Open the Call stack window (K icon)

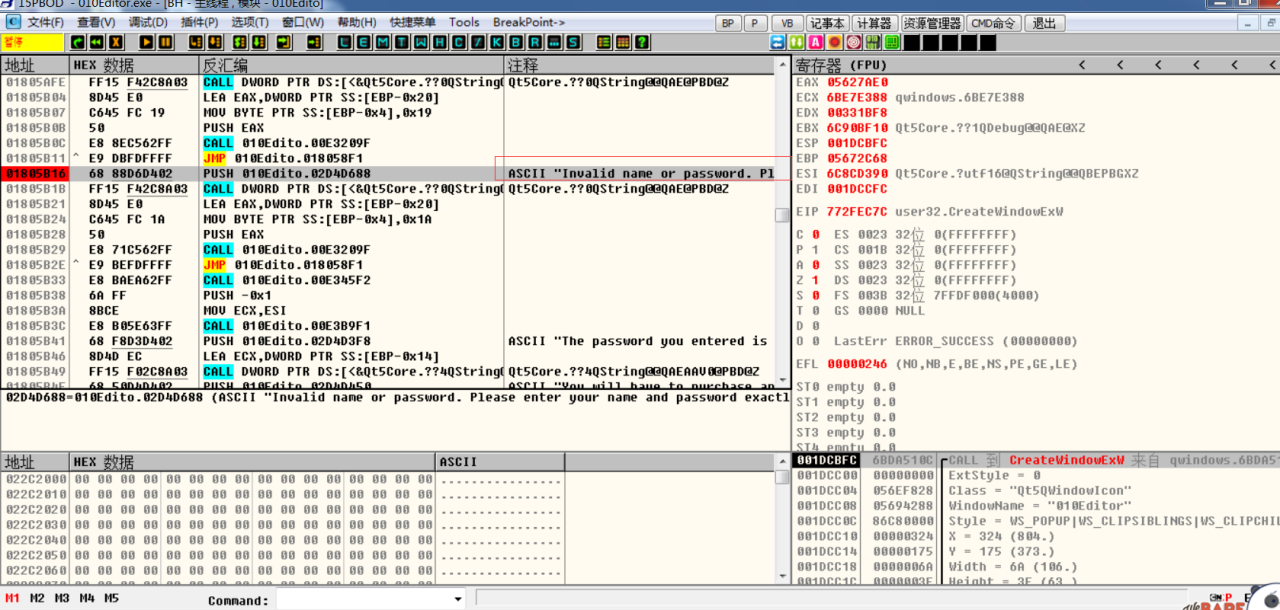point(496,42)
